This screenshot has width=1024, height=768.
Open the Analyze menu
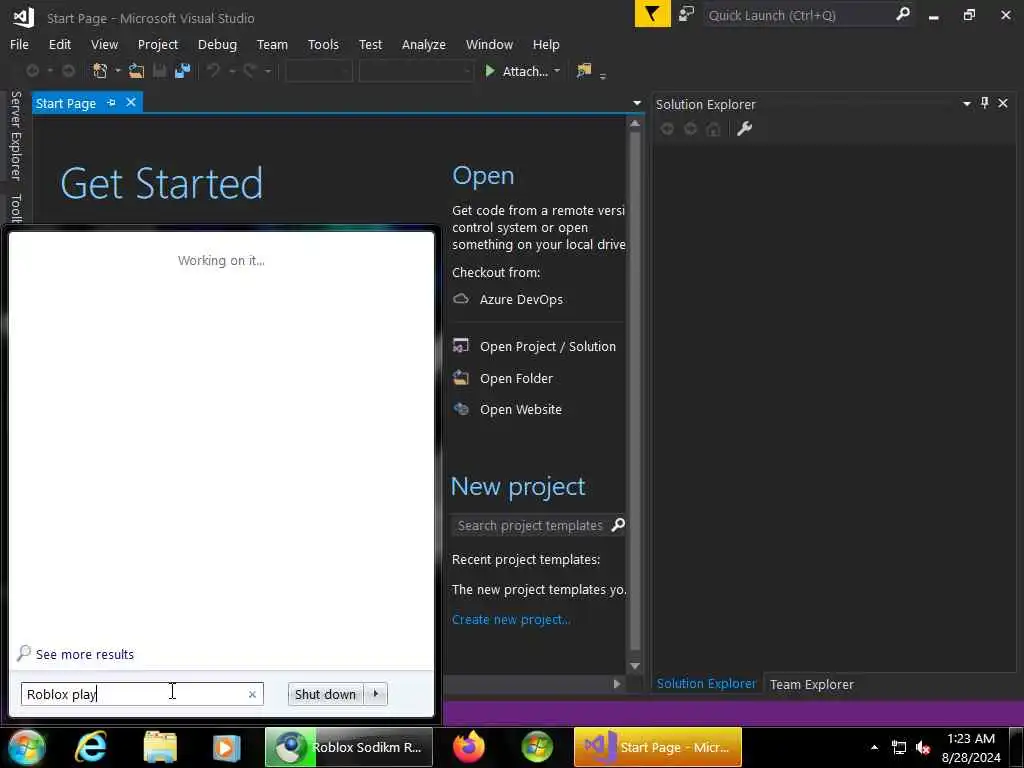[x=424, y=44]
